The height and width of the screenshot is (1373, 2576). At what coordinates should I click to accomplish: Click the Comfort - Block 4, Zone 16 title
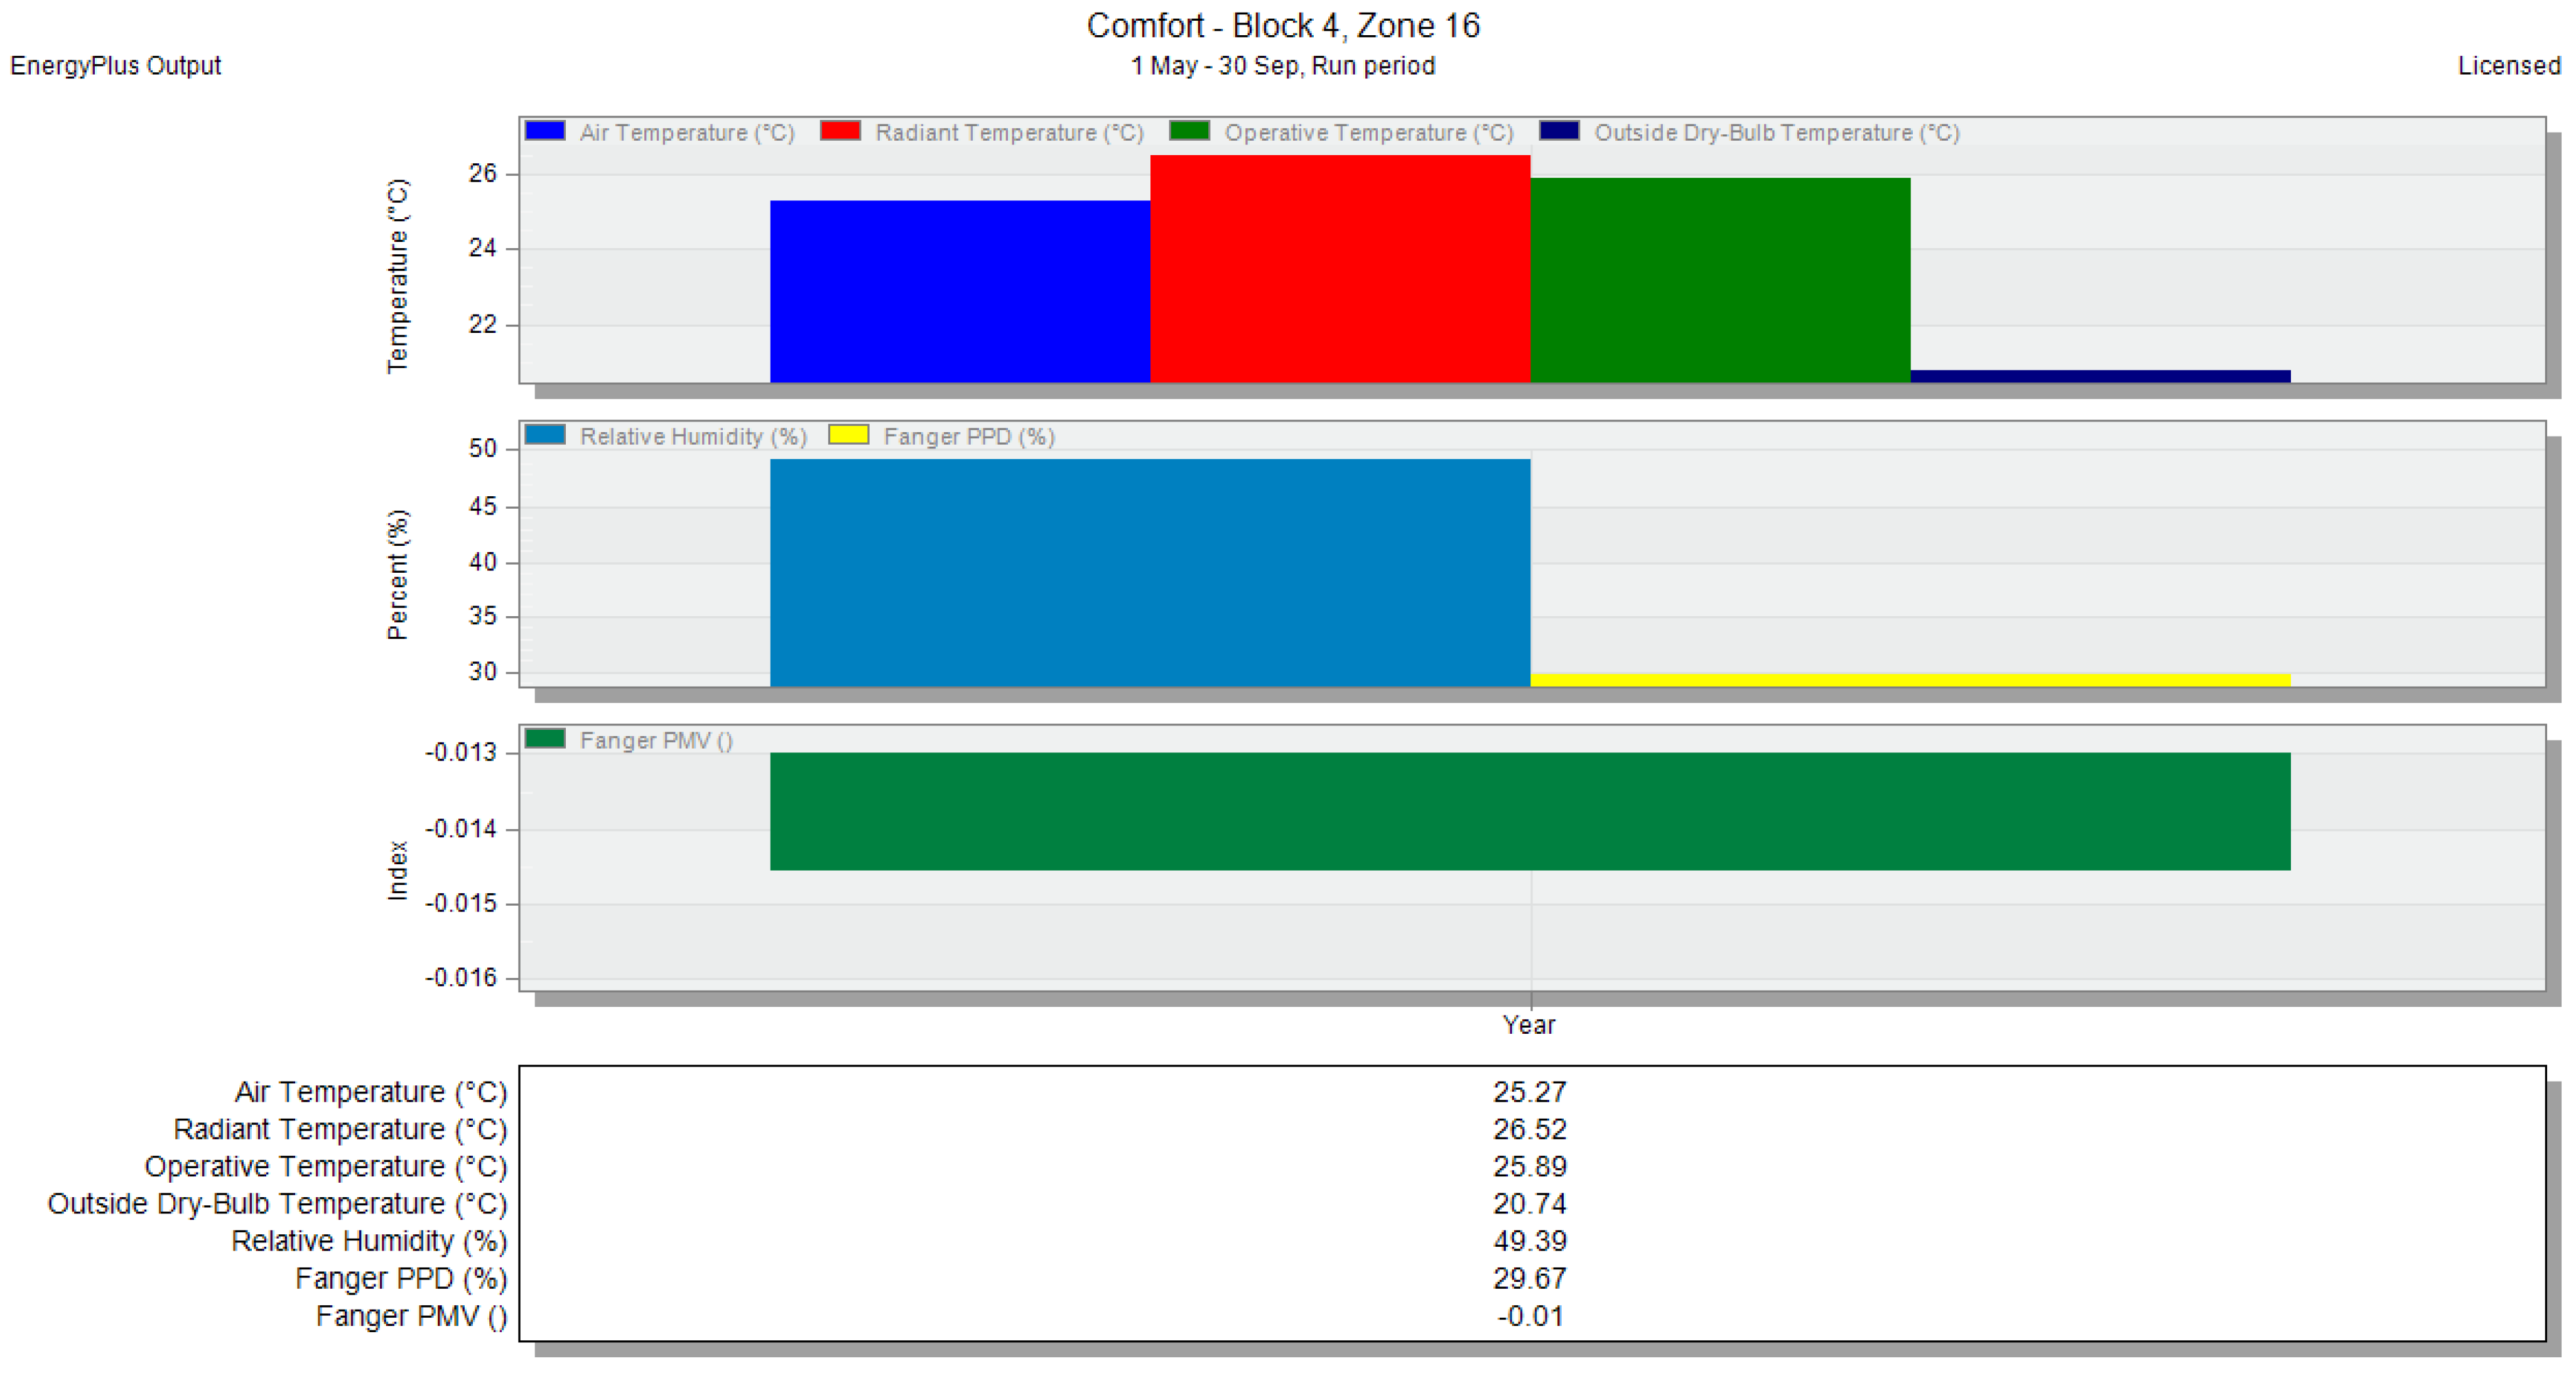1283,26
